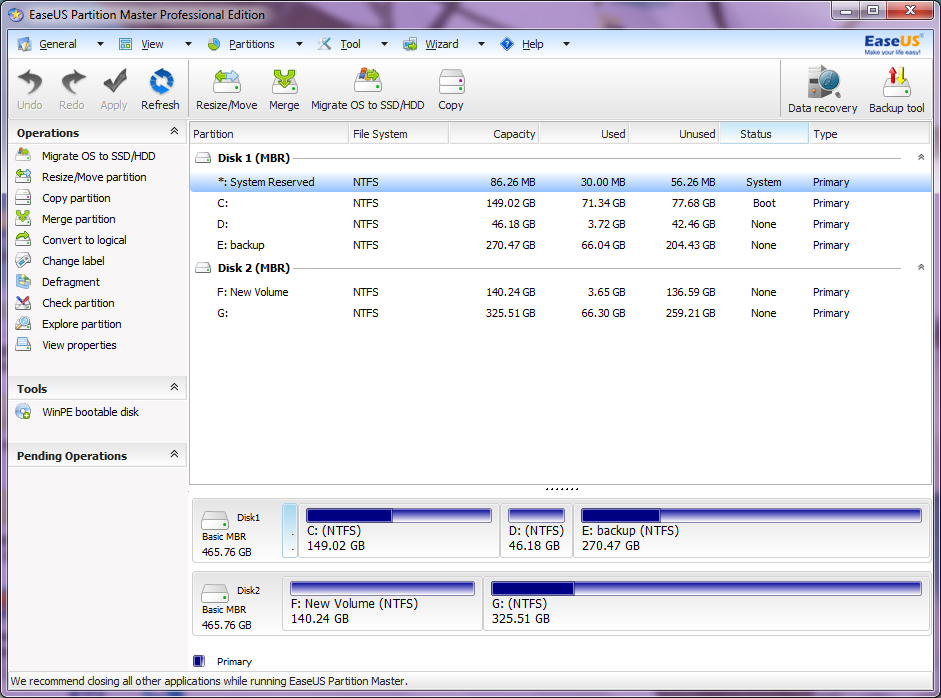Open the Partitions menu
The image size is (941, 698).
tap(251, 44)
